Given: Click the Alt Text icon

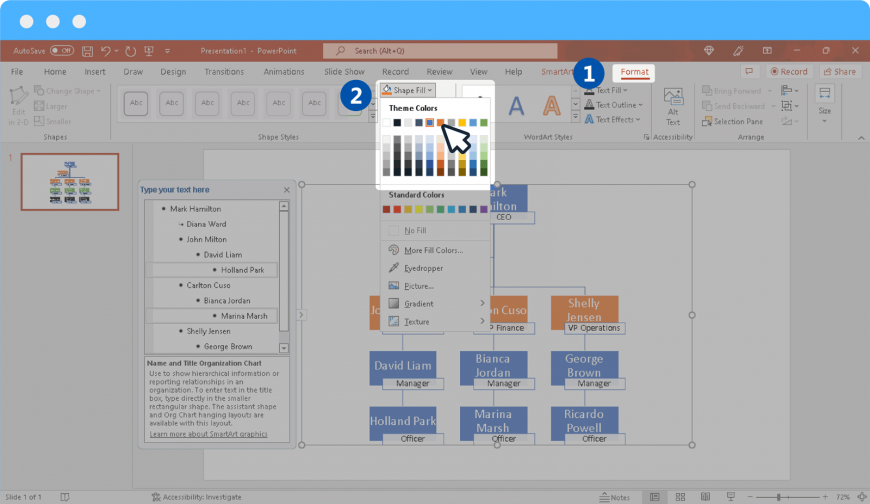Looking at the screenshot, I should tap(672, 107).
